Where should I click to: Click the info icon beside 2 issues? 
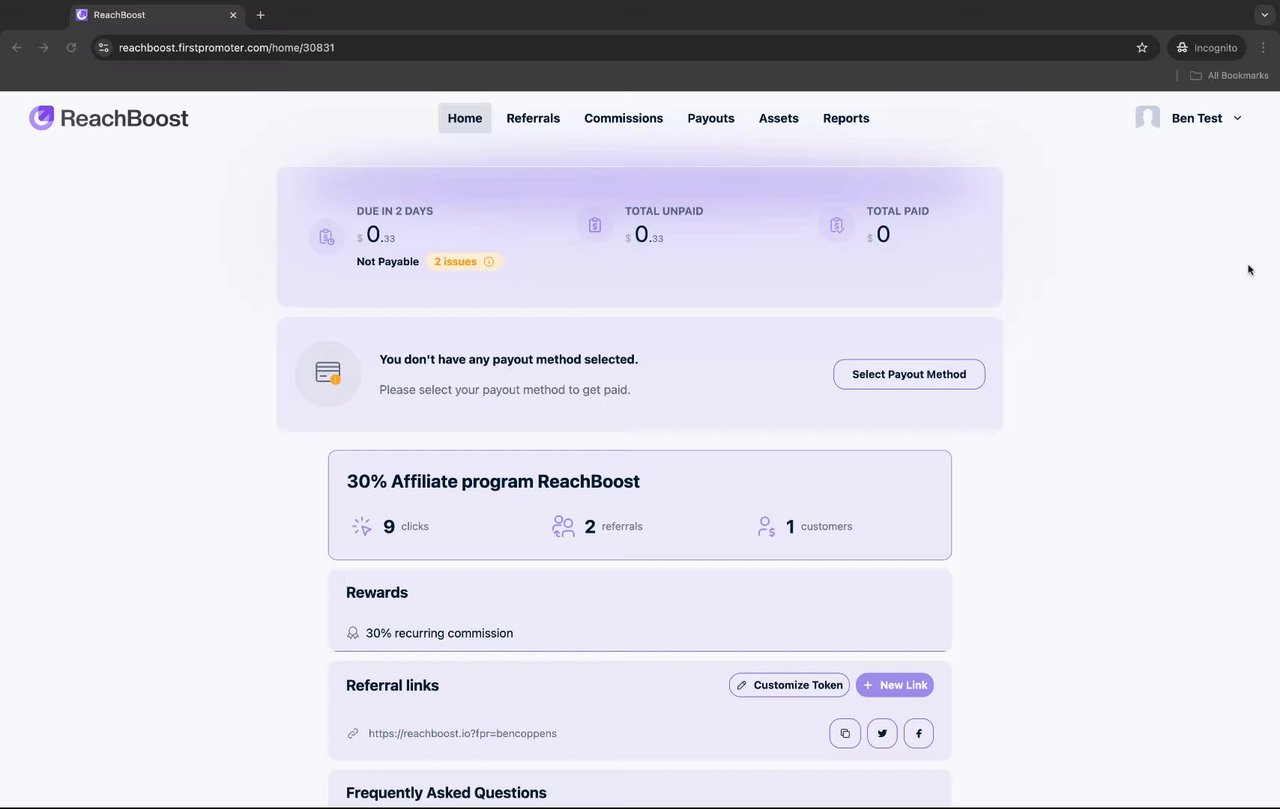[489, 262]
